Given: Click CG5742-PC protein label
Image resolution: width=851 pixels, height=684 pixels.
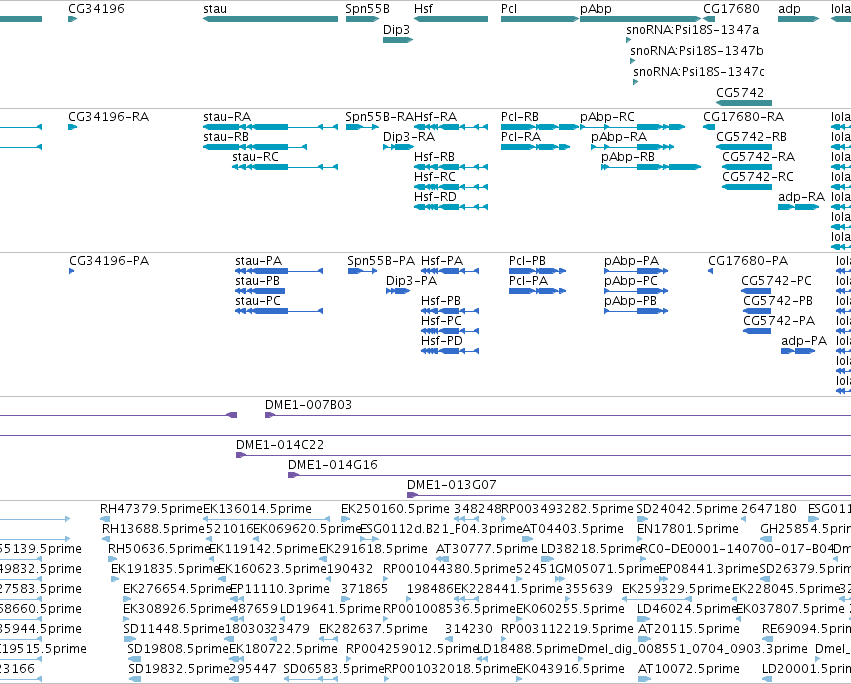Looking at the screenshot, I should pos(777,281).
